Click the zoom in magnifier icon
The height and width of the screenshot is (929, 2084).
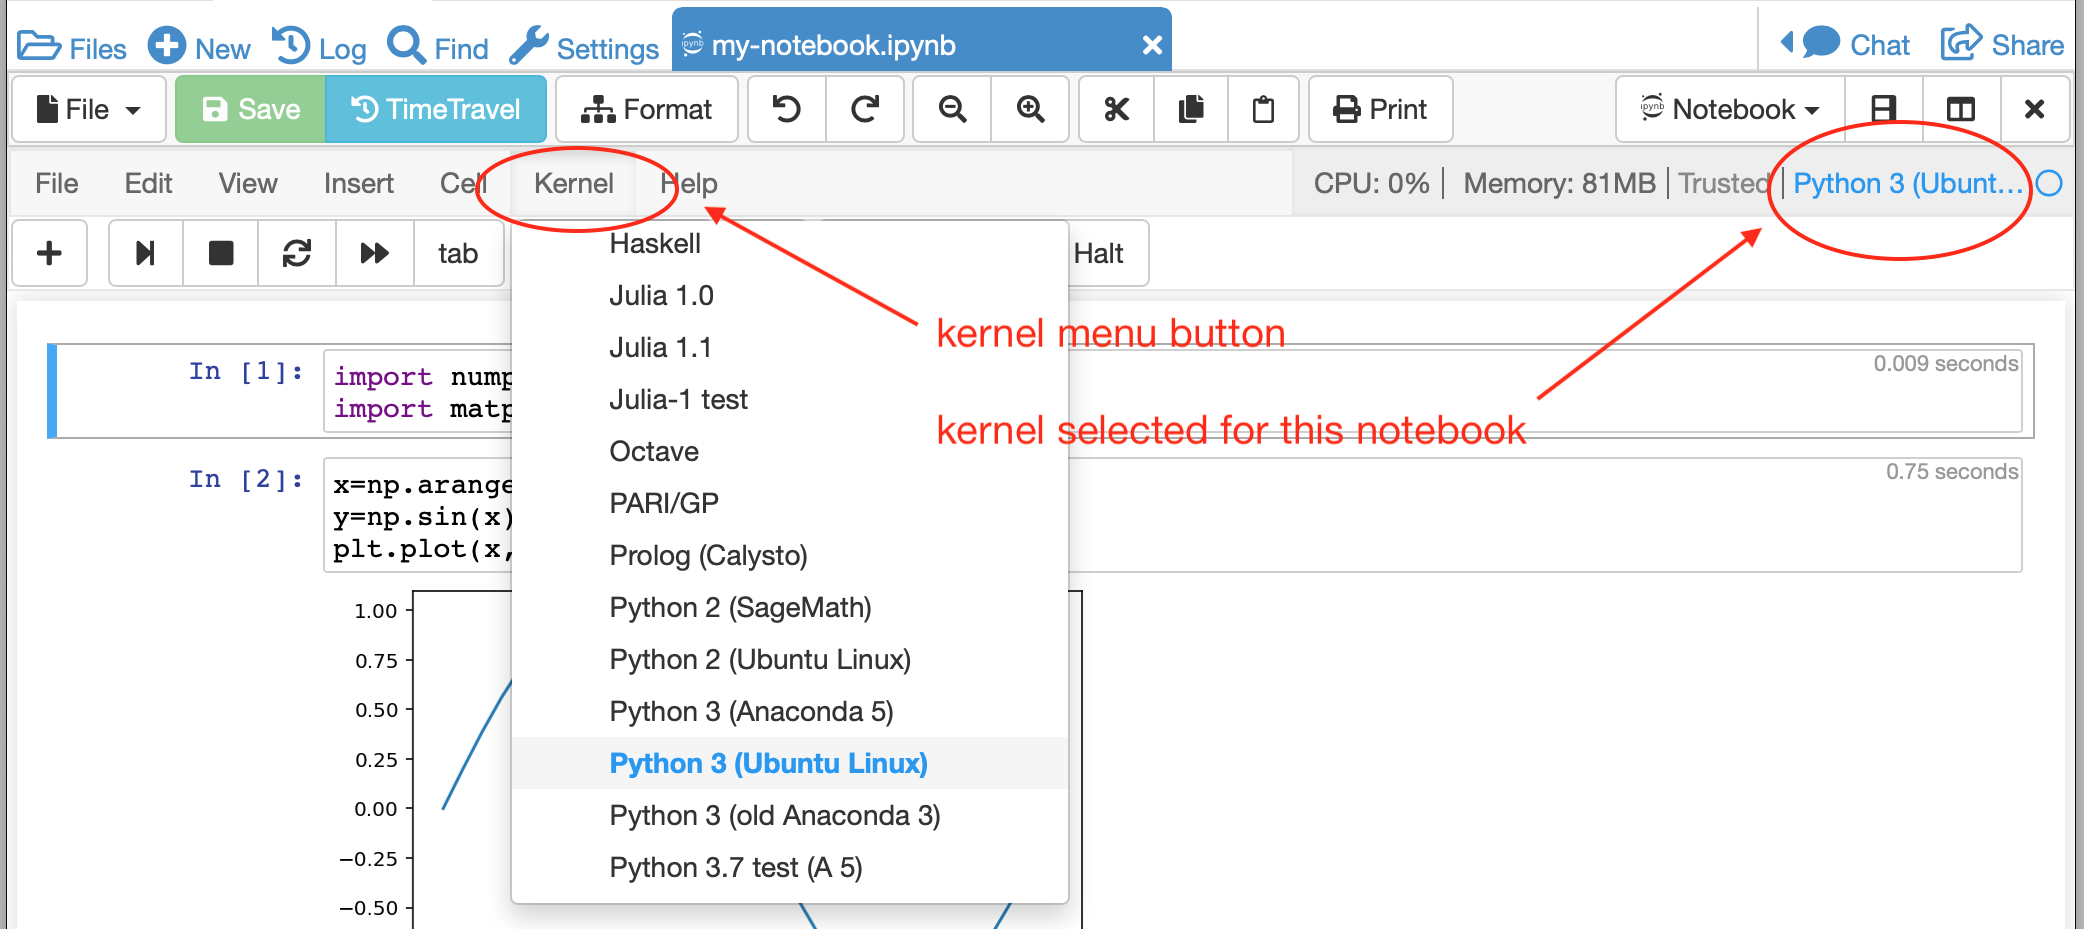[x=1030, y=109]
